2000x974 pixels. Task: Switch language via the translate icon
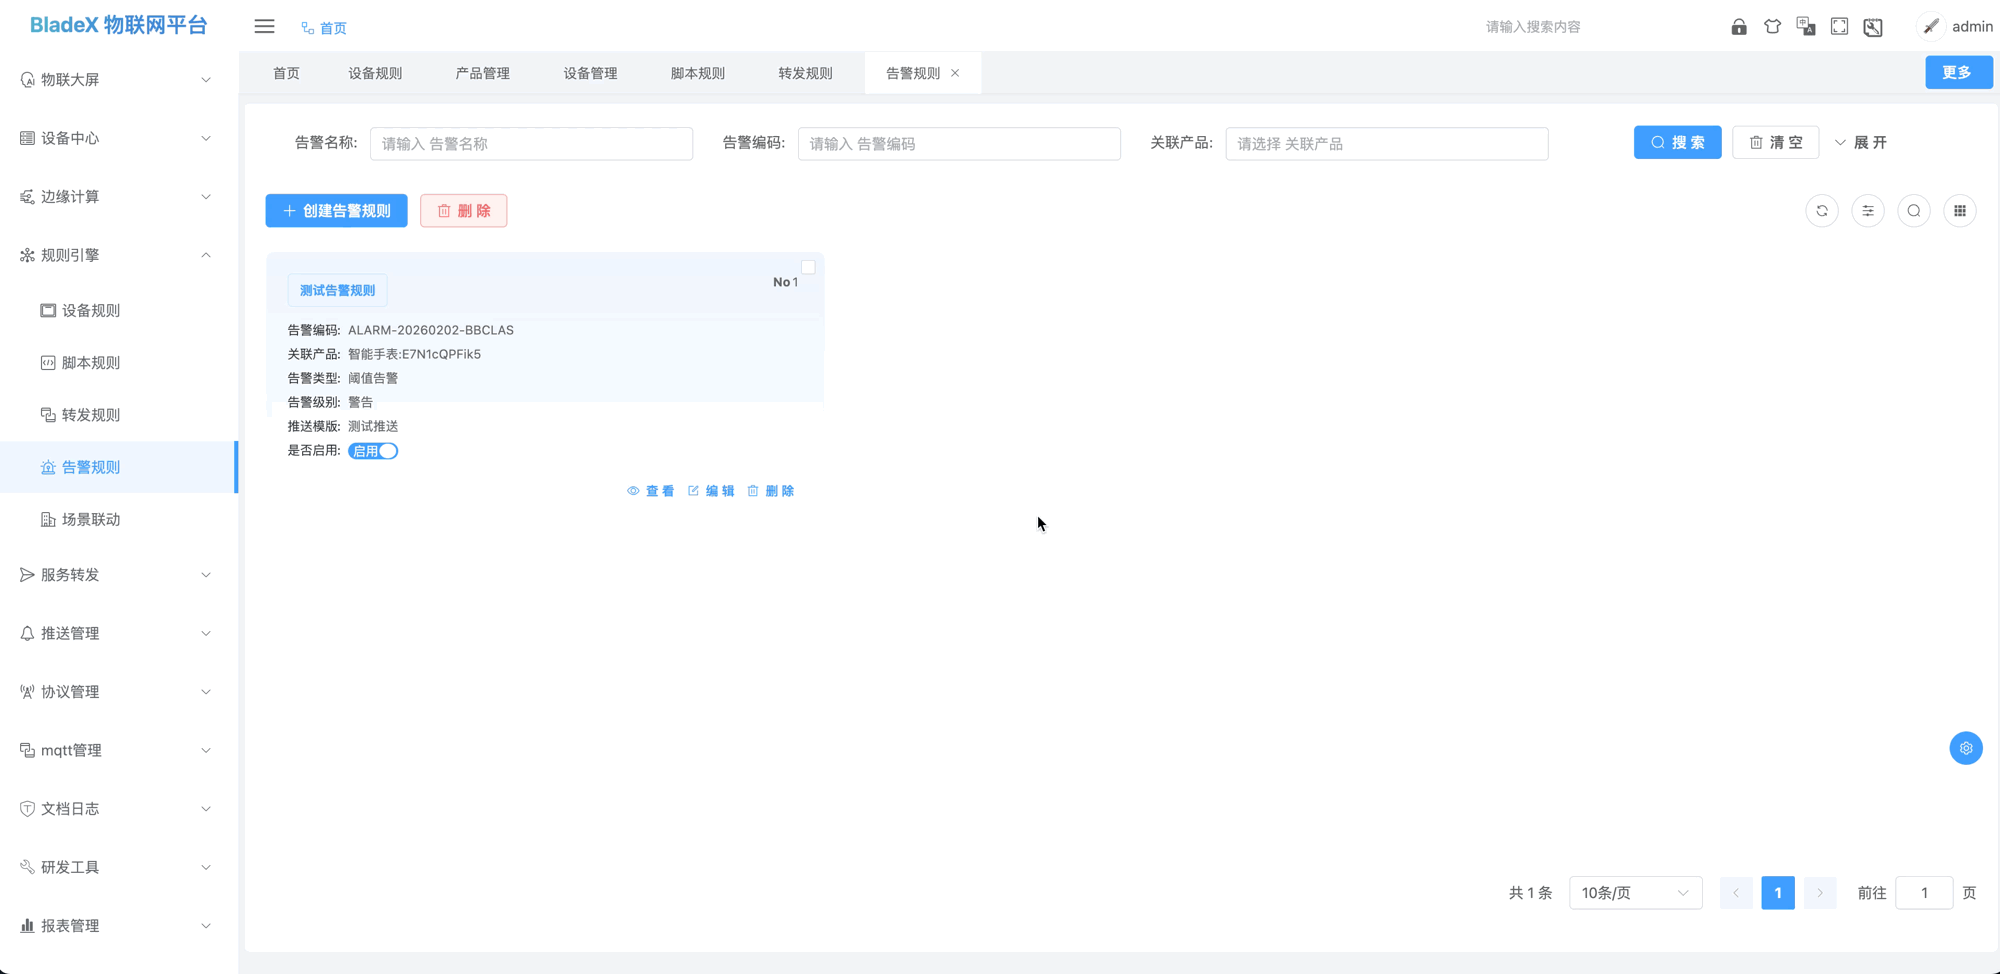(x=1806, y=26)
